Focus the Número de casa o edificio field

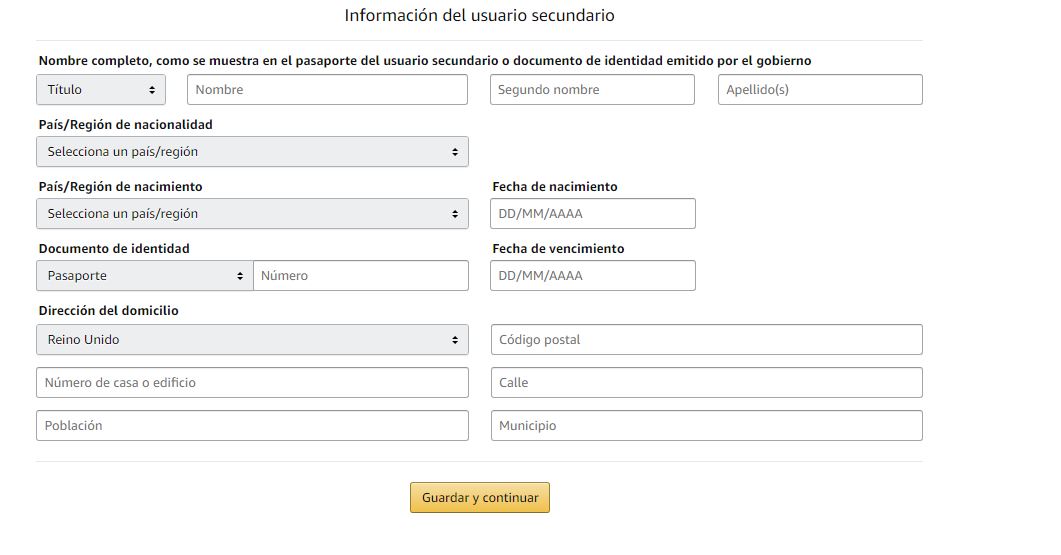252,383
